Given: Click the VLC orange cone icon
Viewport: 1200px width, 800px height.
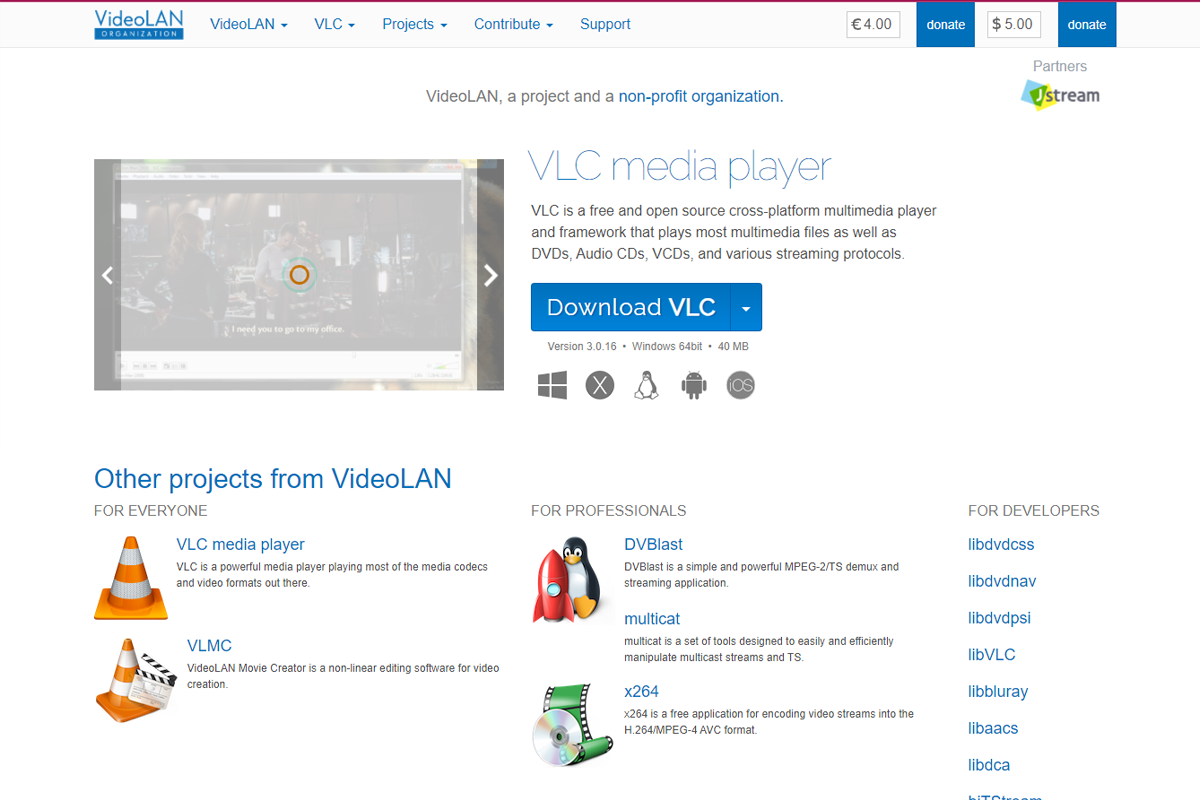Looking at the screenshot, I should 131,578.
